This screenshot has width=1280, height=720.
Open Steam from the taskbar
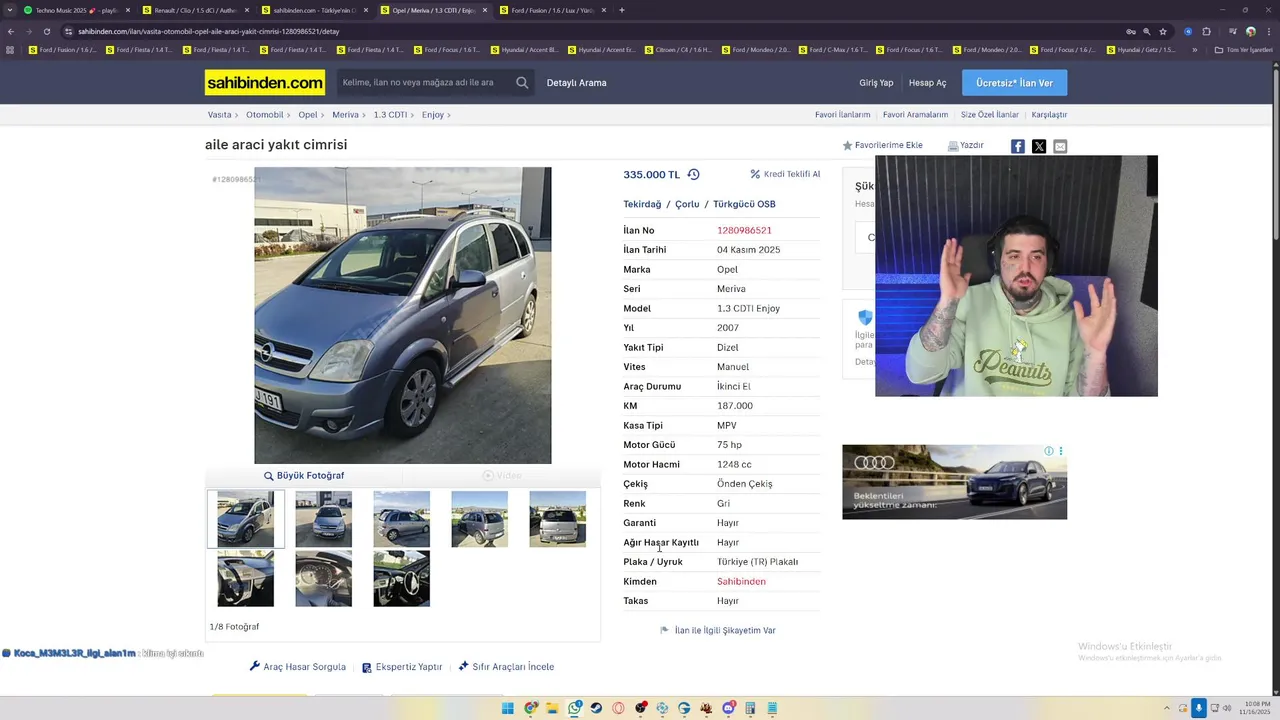[x=597, y=708]
